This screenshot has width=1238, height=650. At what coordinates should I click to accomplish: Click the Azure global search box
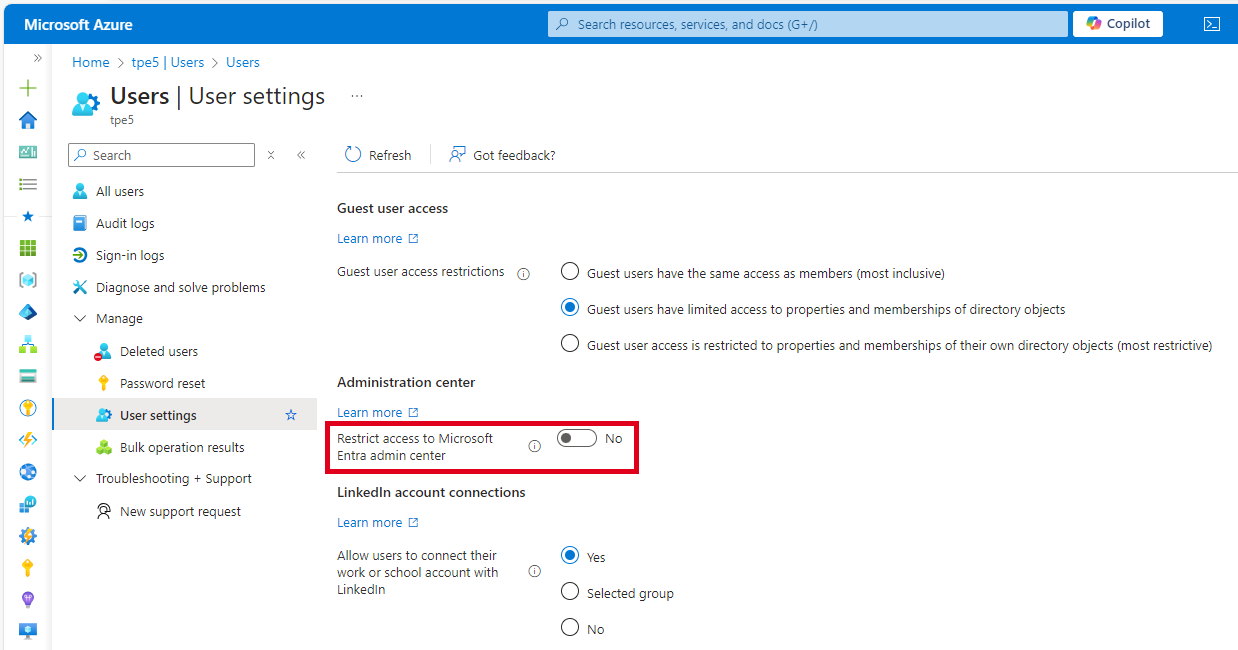pos(807,24)
